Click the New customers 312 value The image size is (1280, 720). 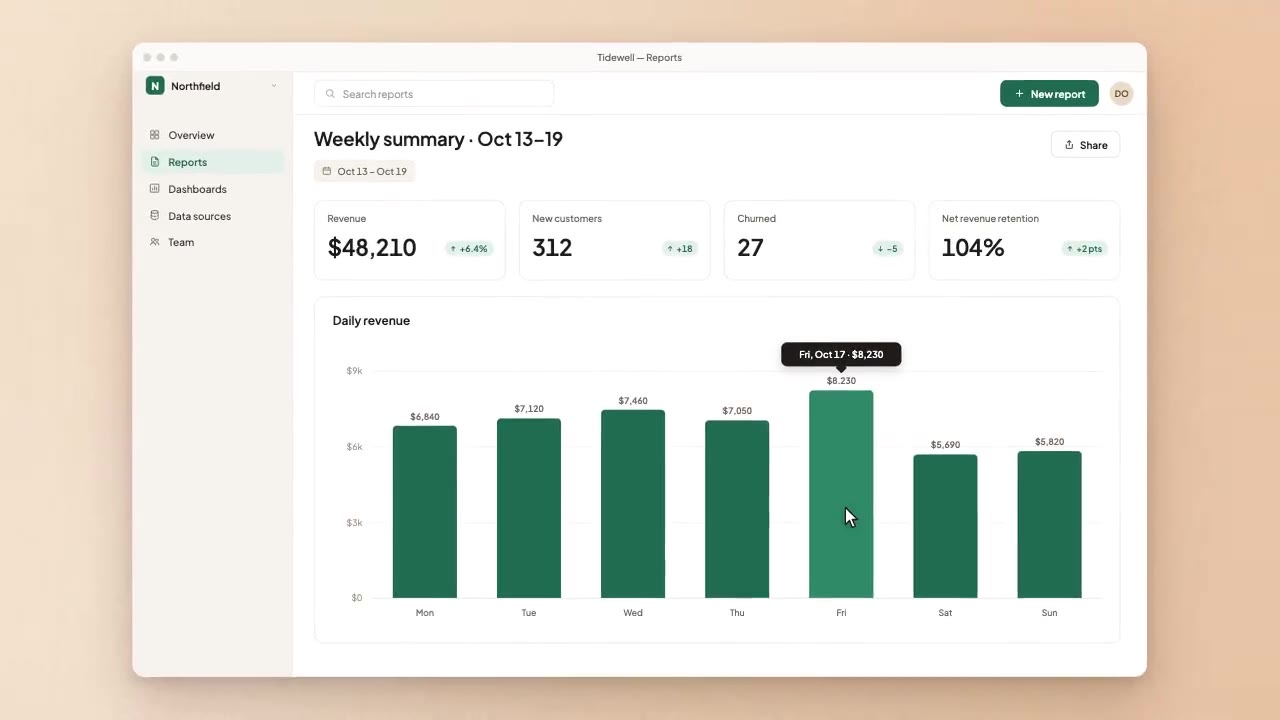point(552,248)
